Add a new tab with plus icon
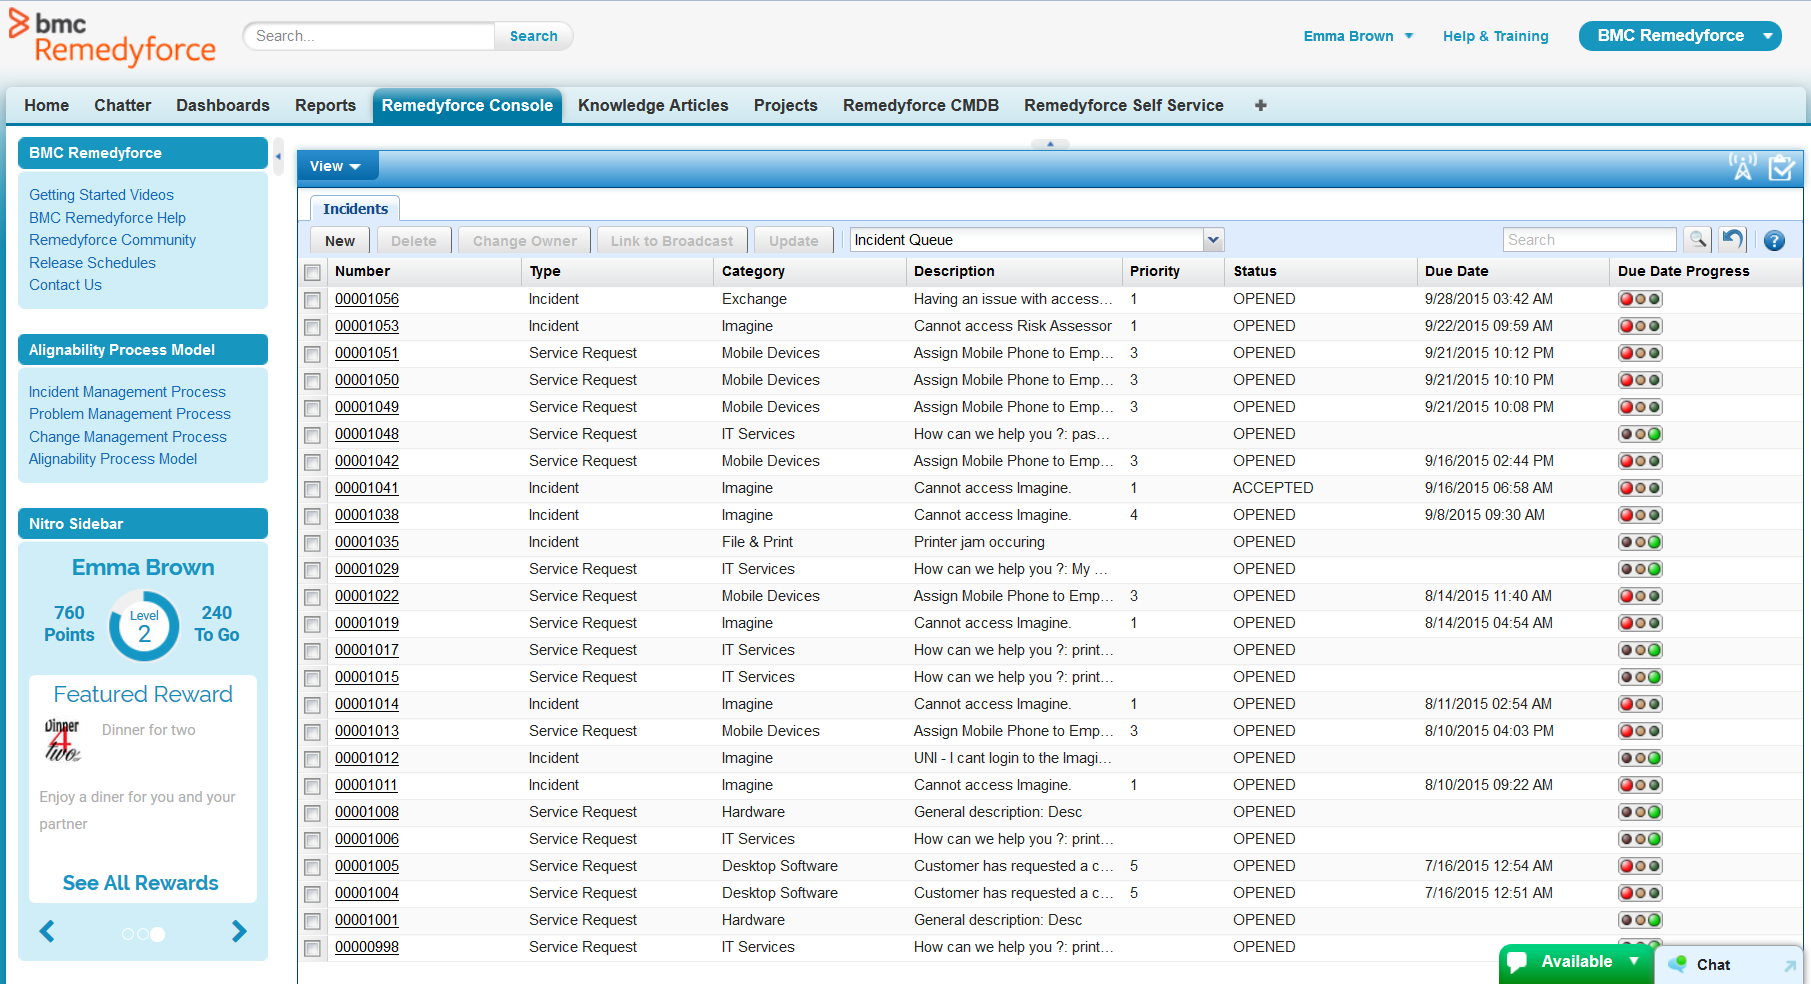Image resolution: width=1811 pixels, height=984 pixels. [x=1260, y=105]
